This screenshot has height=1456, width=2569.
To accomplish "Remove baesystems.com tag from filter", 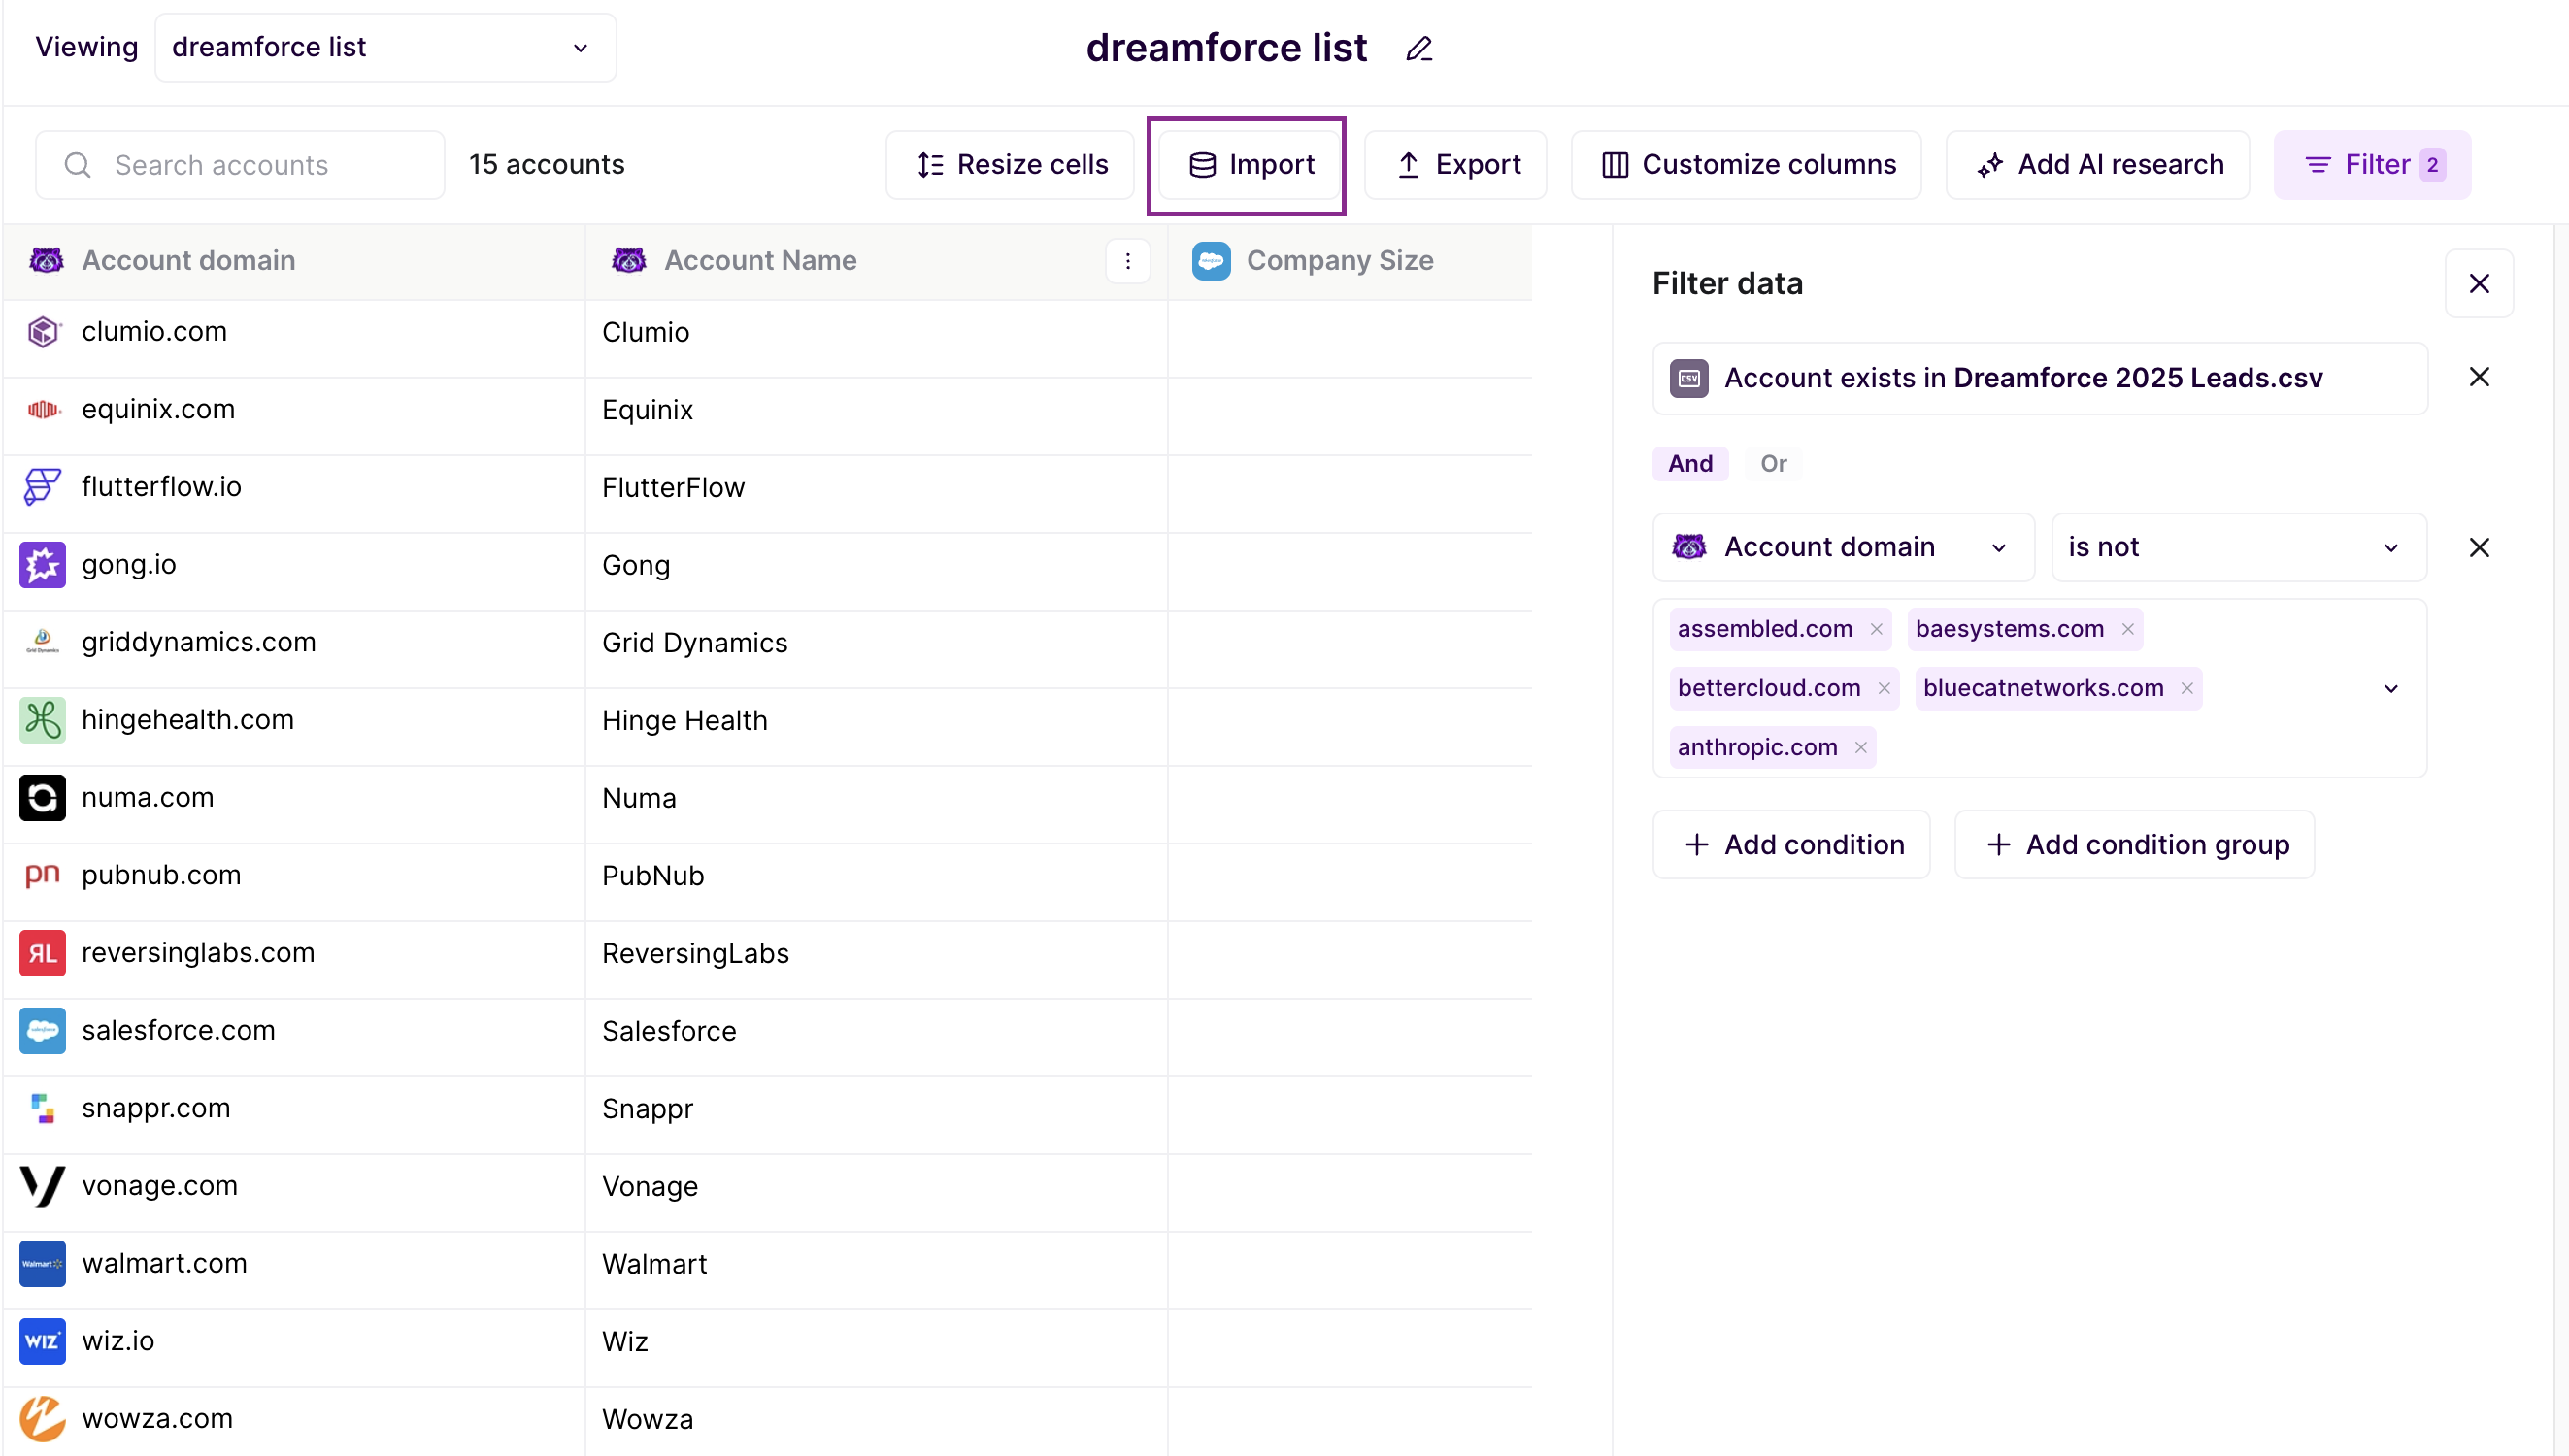I will coord(2128,629).
